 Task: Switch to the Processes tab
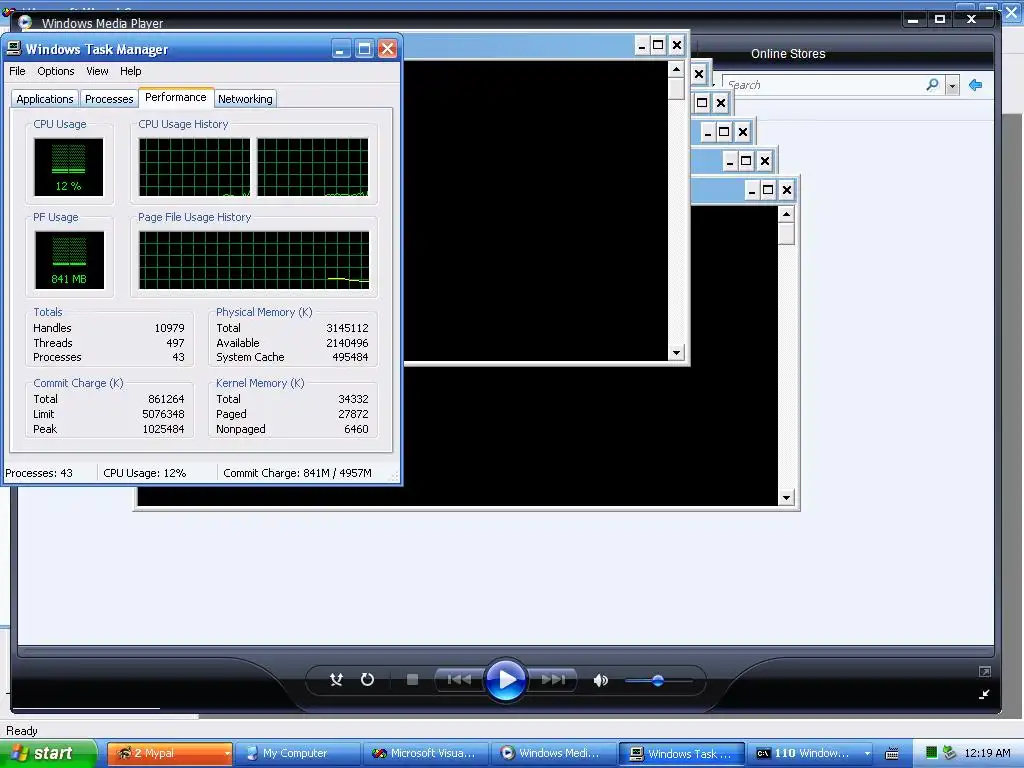point(109,99)
